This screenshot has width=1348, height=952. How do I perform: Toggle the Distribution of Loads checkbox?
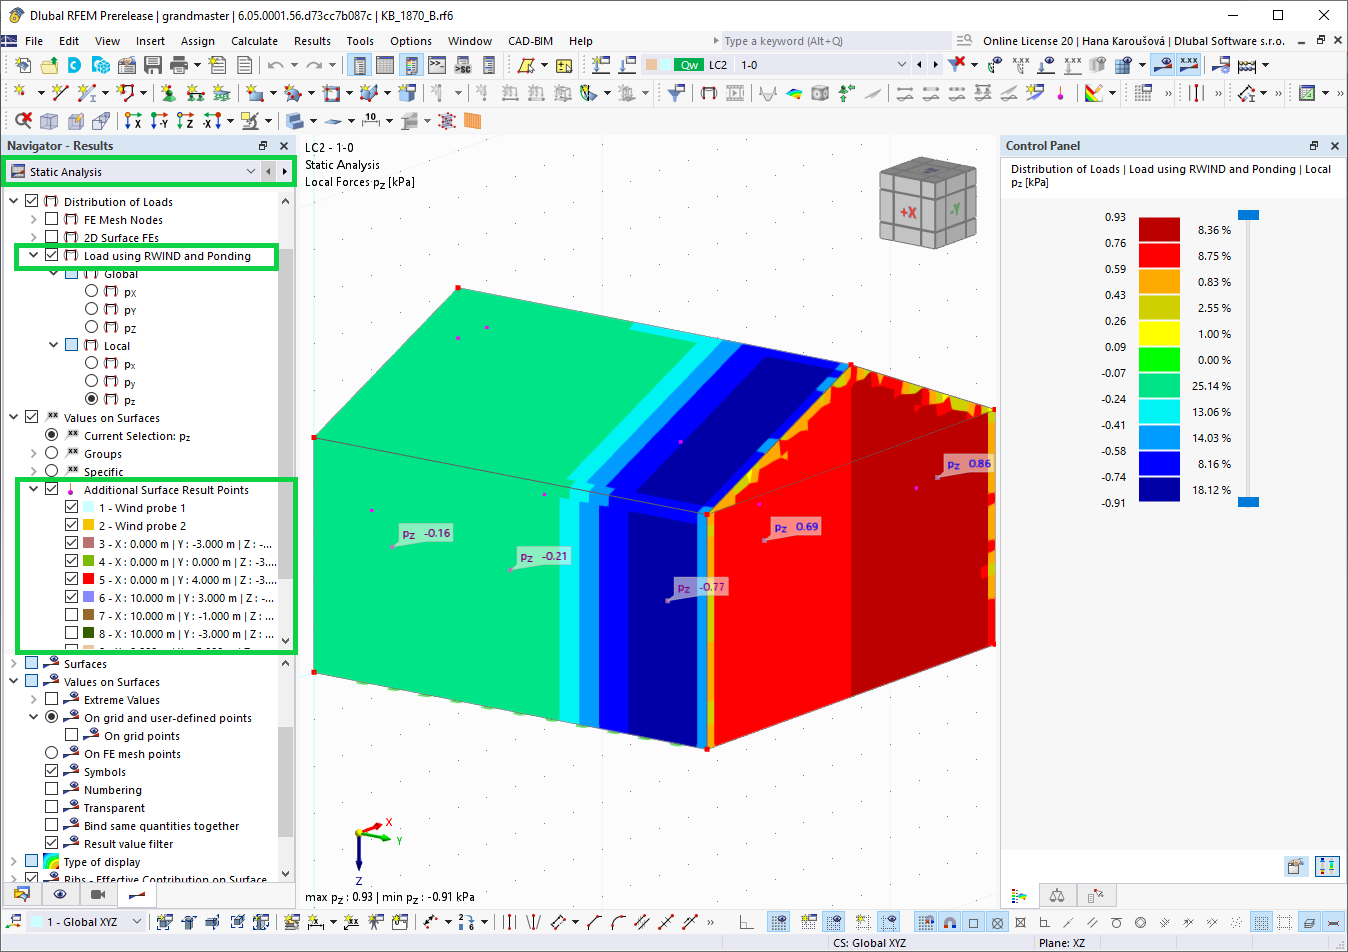pos(31,201)
